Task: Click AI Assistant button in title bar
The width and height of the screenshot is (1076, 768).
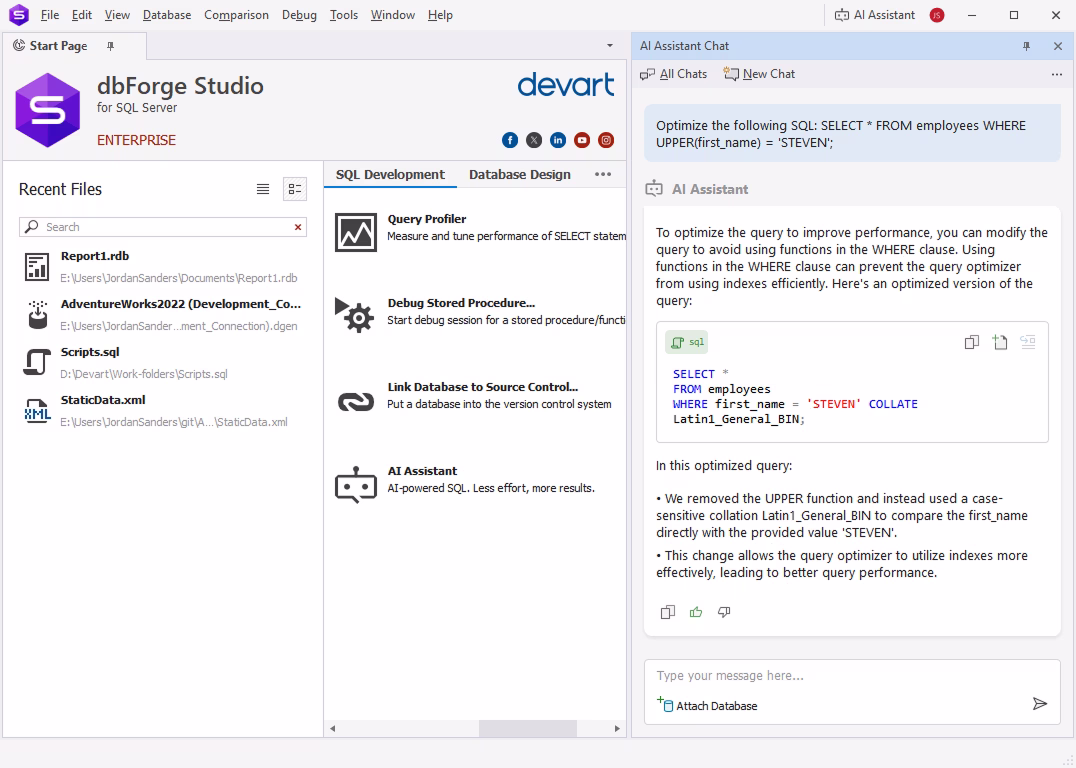Action: [x=874, y=15]
